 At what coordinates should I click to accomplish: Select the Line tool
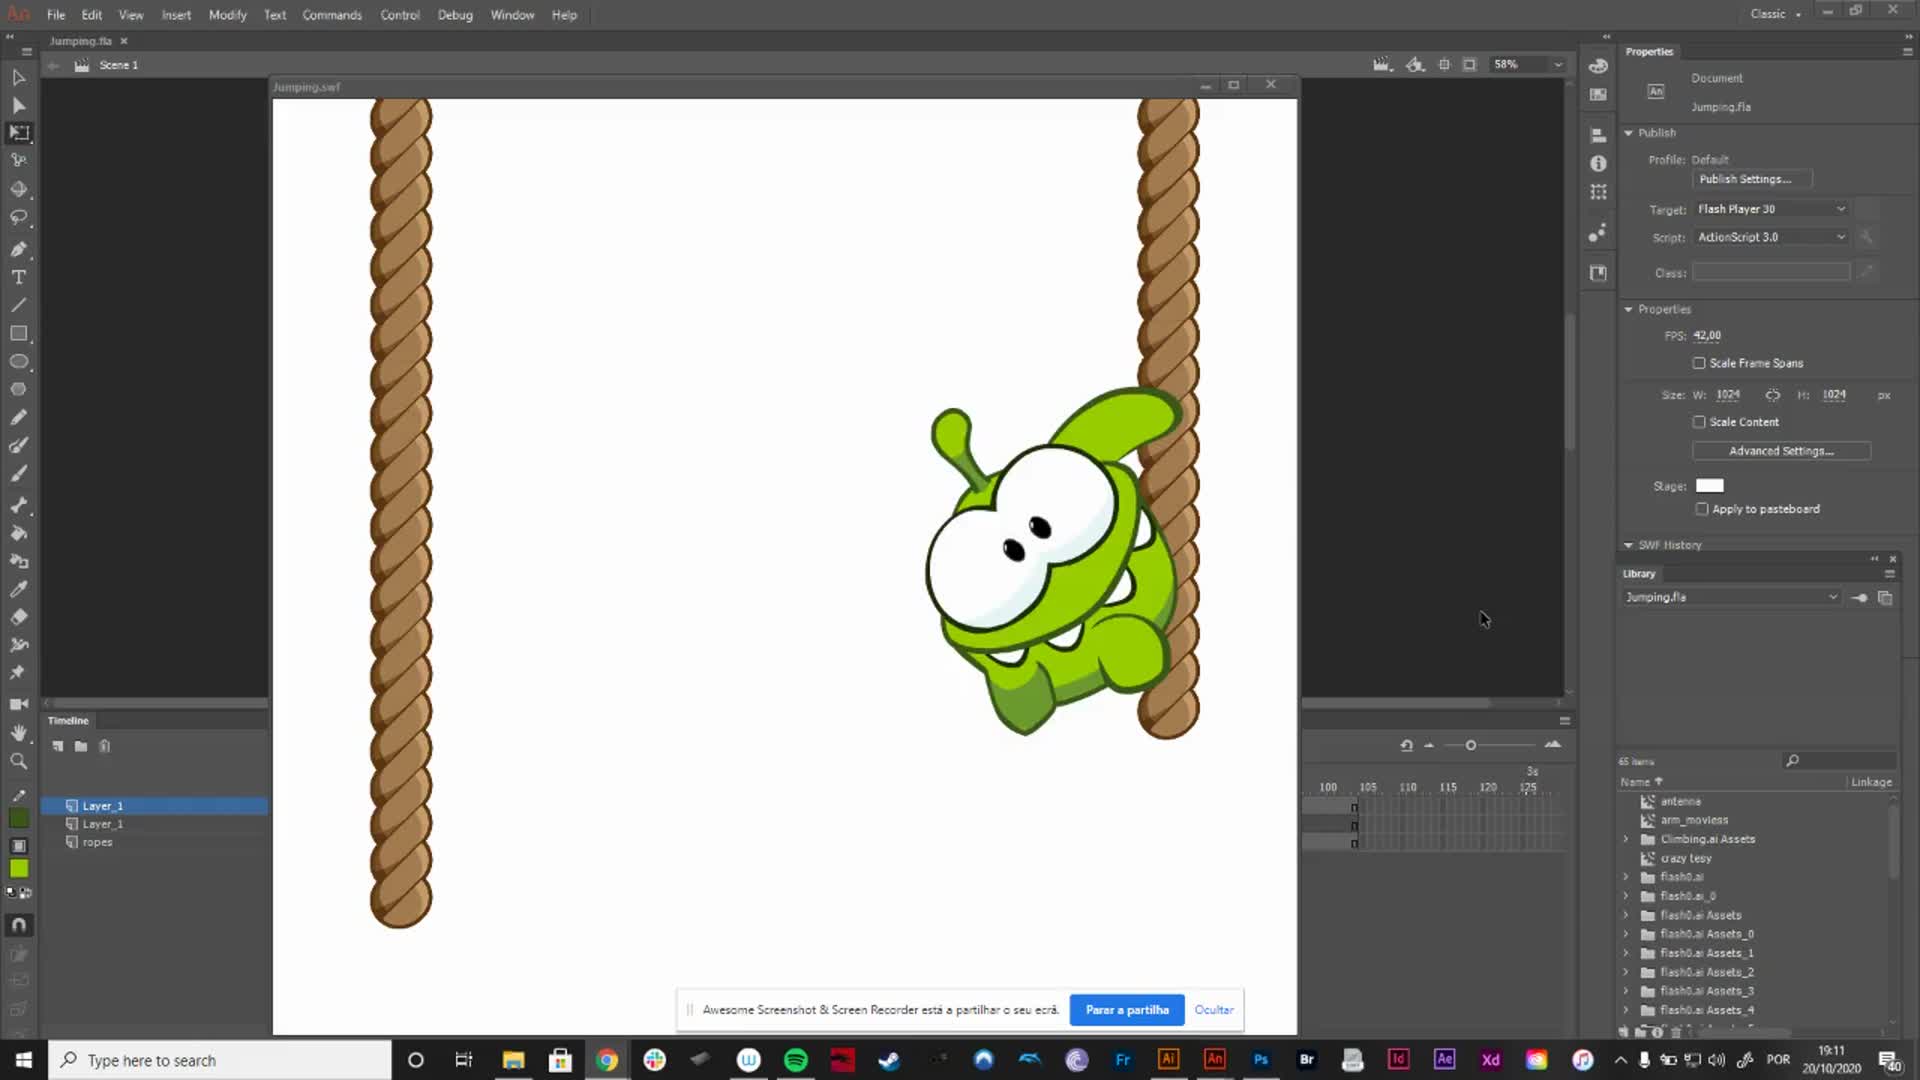point(18,305)
